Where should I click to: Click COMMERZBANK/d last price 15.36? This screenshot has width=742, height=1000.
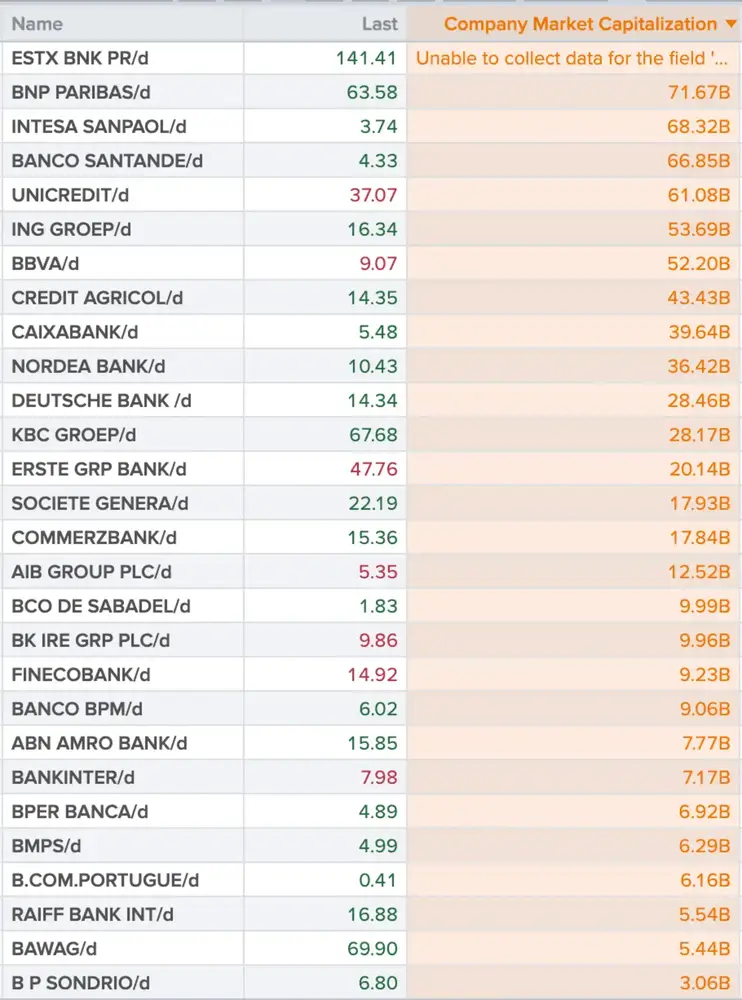[x=373, y=538]
